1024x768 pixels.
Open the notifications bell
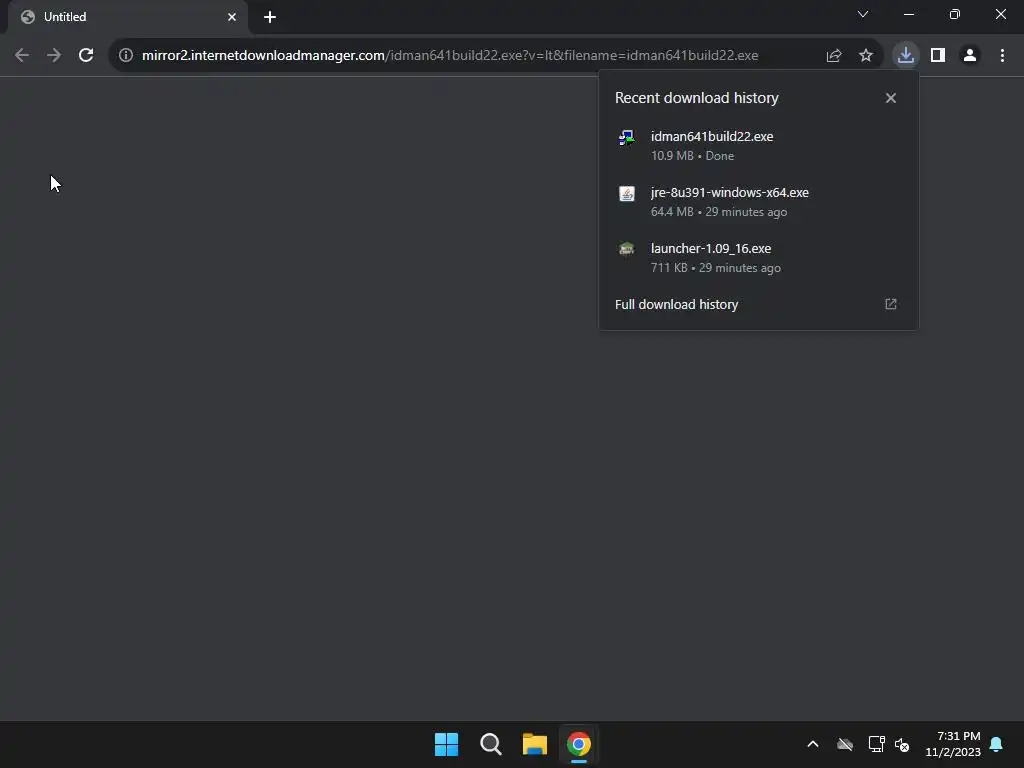pos(997,744)
